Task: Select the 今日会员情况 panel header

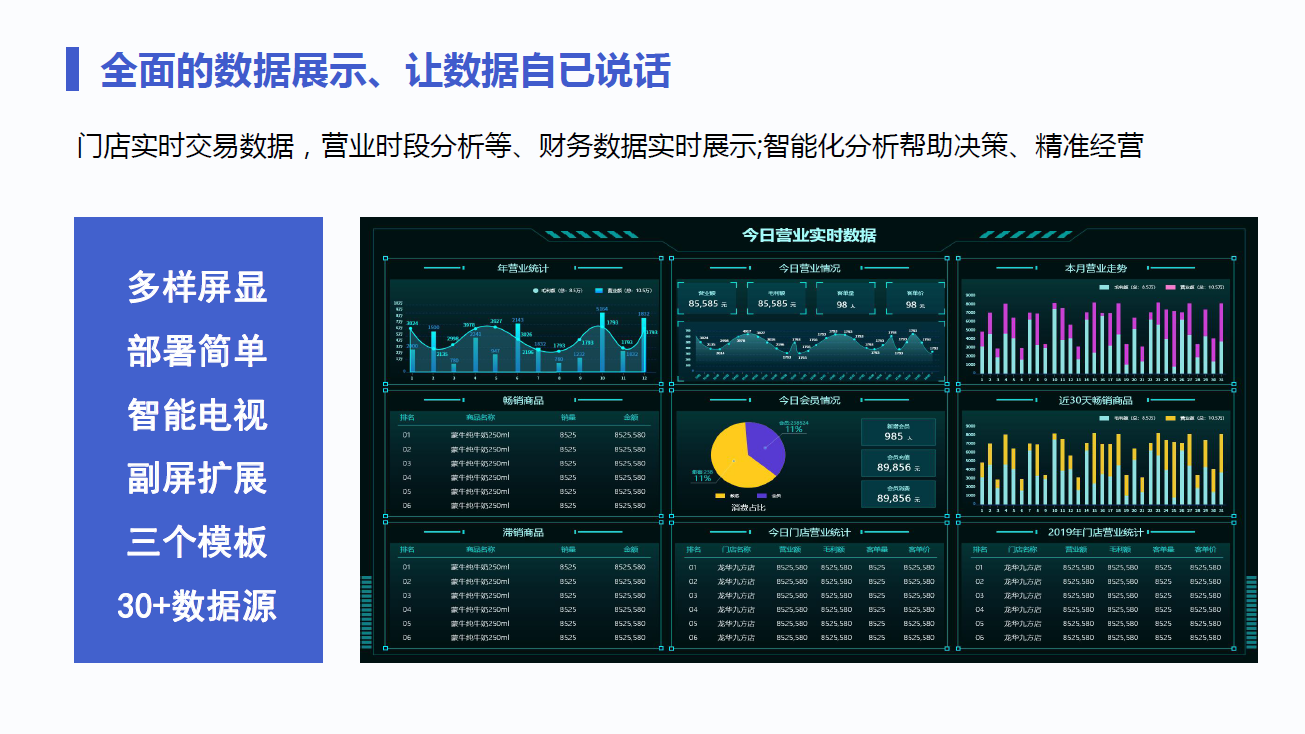Action: 809,401
